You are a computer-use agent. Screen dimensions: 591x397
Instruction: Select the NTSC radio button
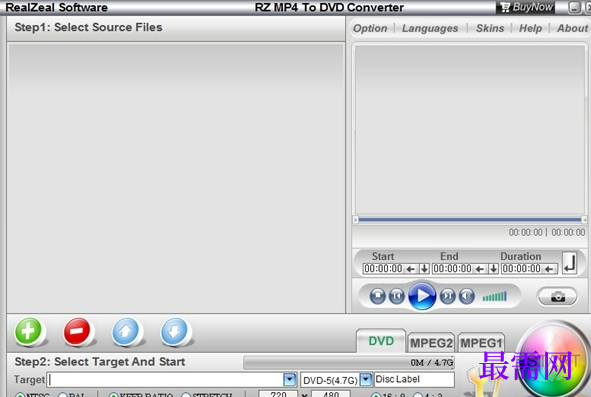(x=20, y=394)
